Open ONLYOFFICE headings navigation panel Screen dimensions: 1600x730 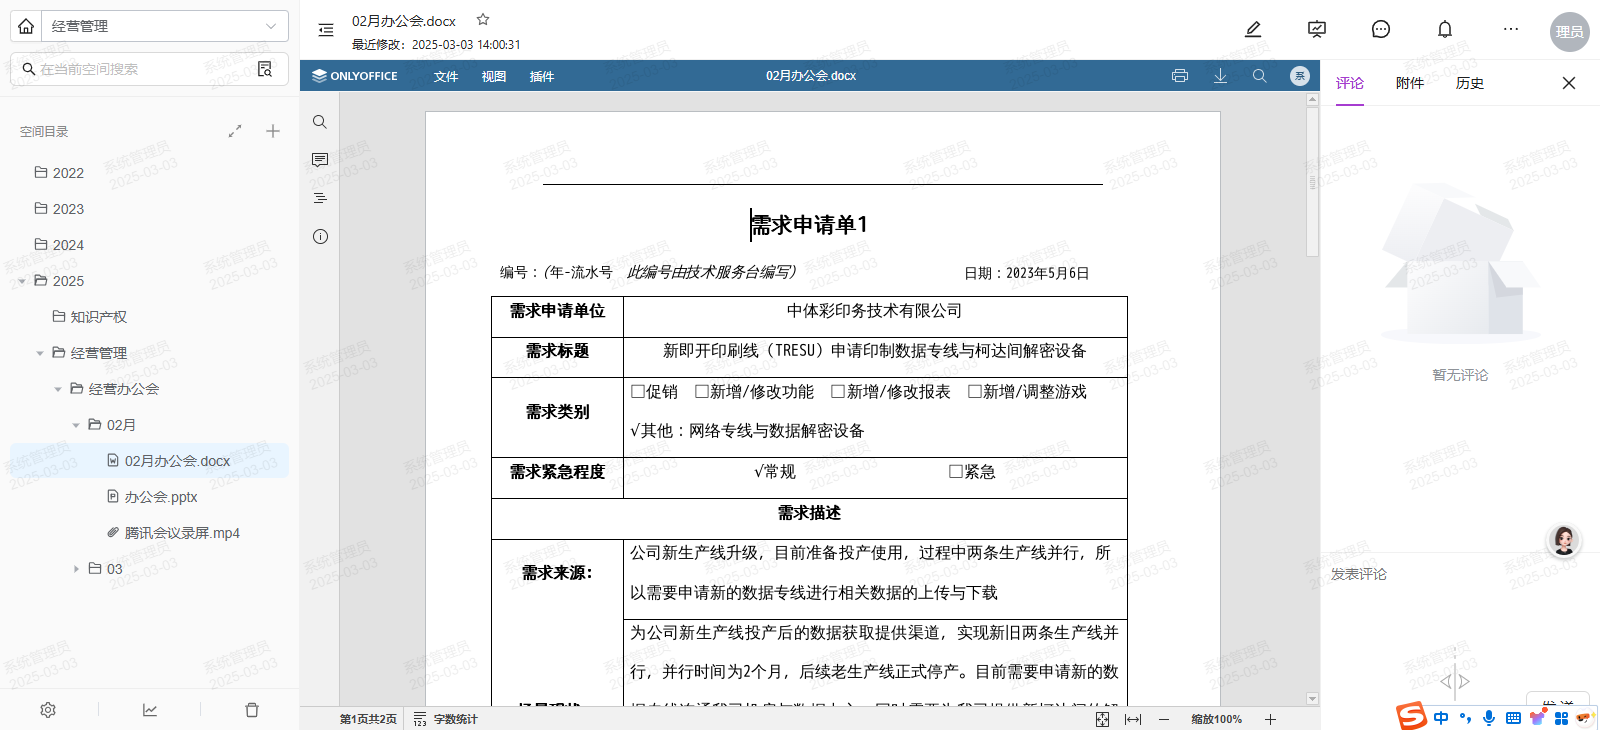(x=320, y=198)
